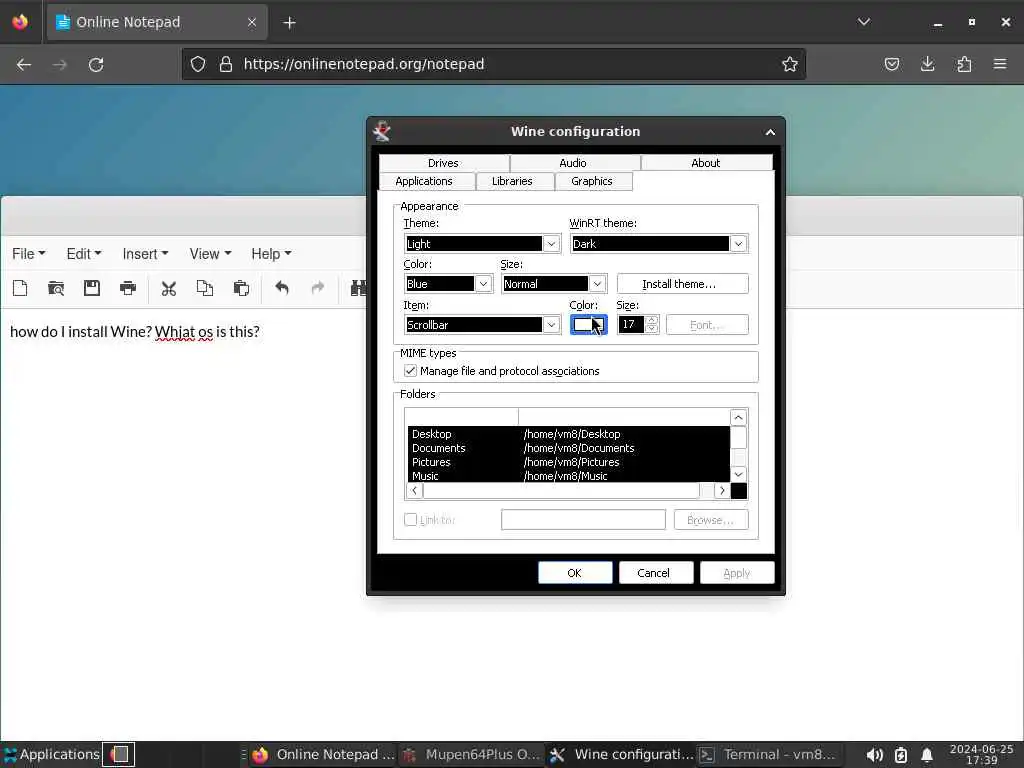Click the tracking protection shield icon

(x=198, y=64)
